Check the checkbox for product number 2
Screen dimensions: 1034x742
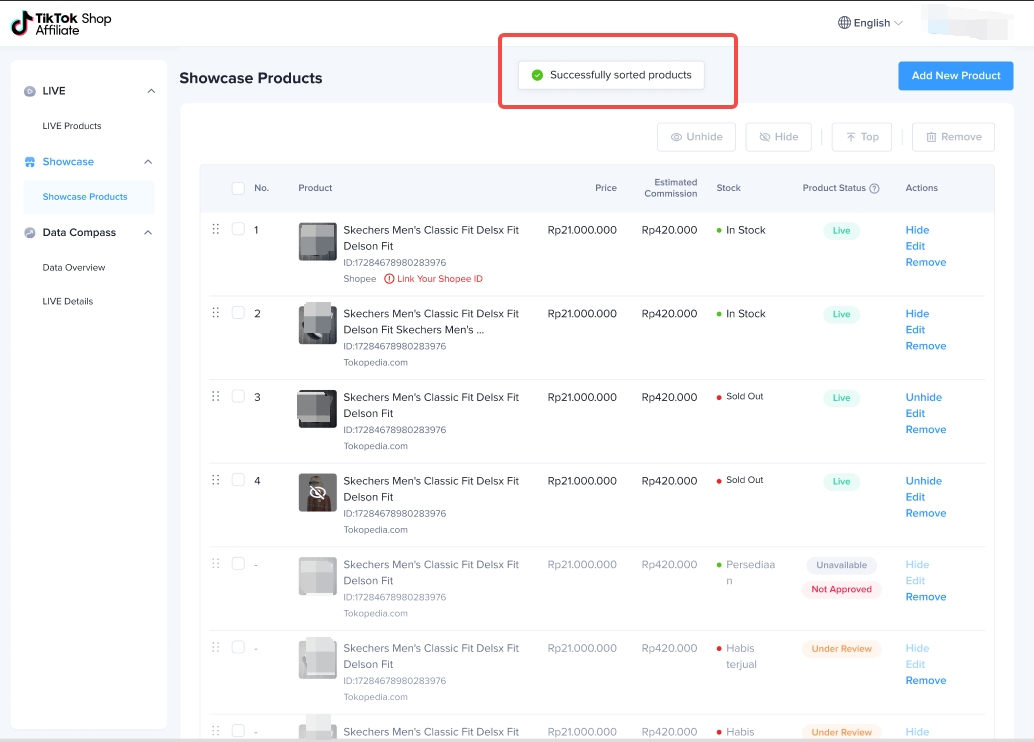click(x=238, y=313)
